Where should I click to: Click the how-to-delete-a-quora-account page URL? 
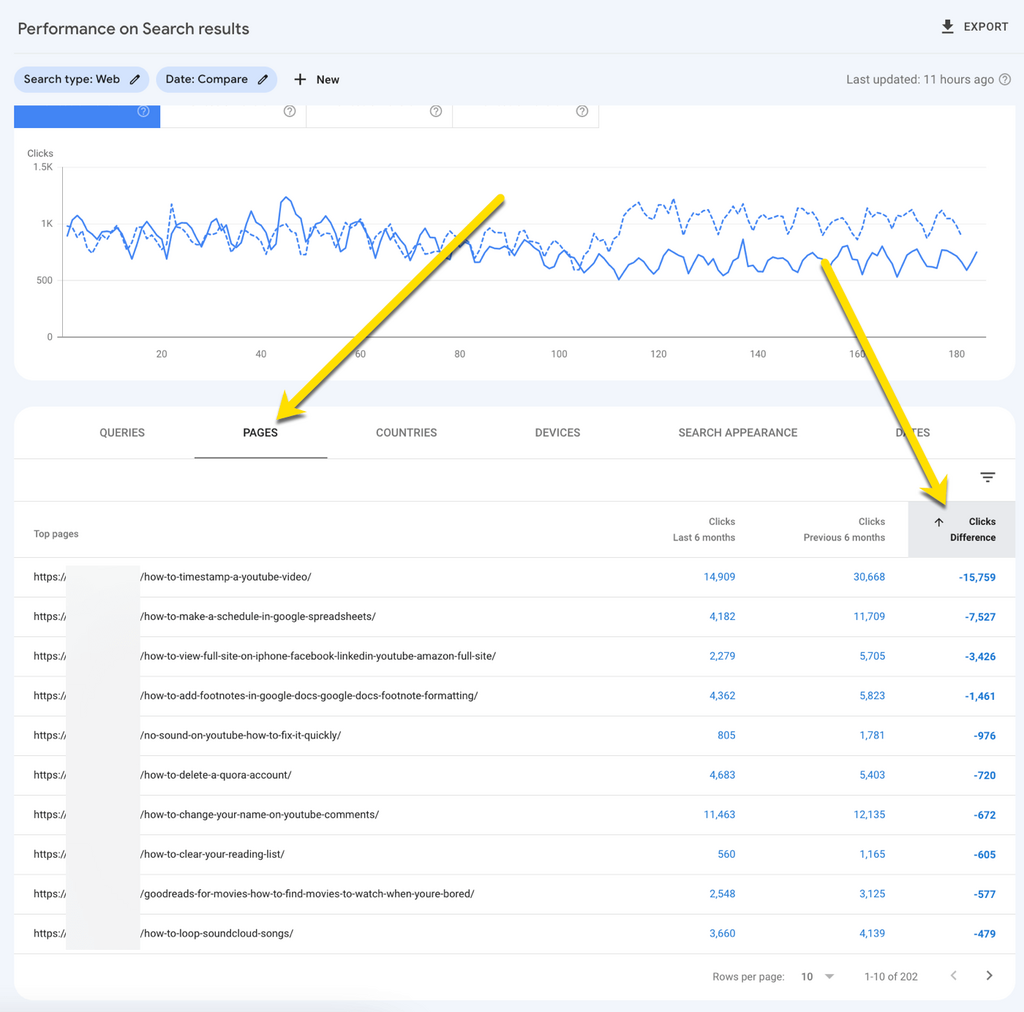coord(216,775)
